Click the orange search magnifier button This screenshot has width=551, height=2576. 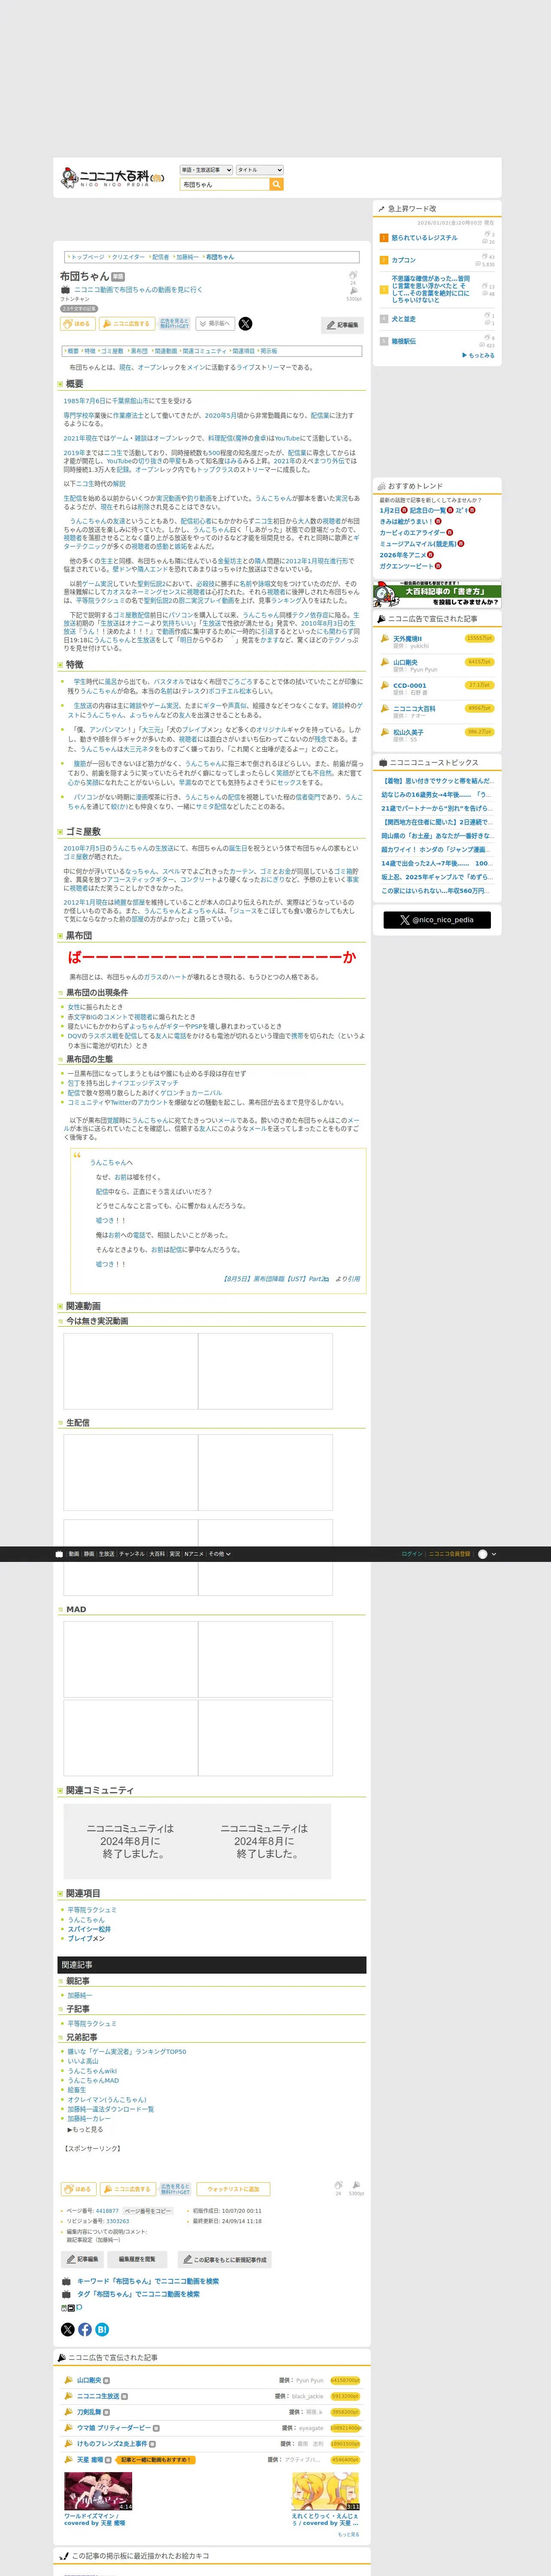coord(277,185)
